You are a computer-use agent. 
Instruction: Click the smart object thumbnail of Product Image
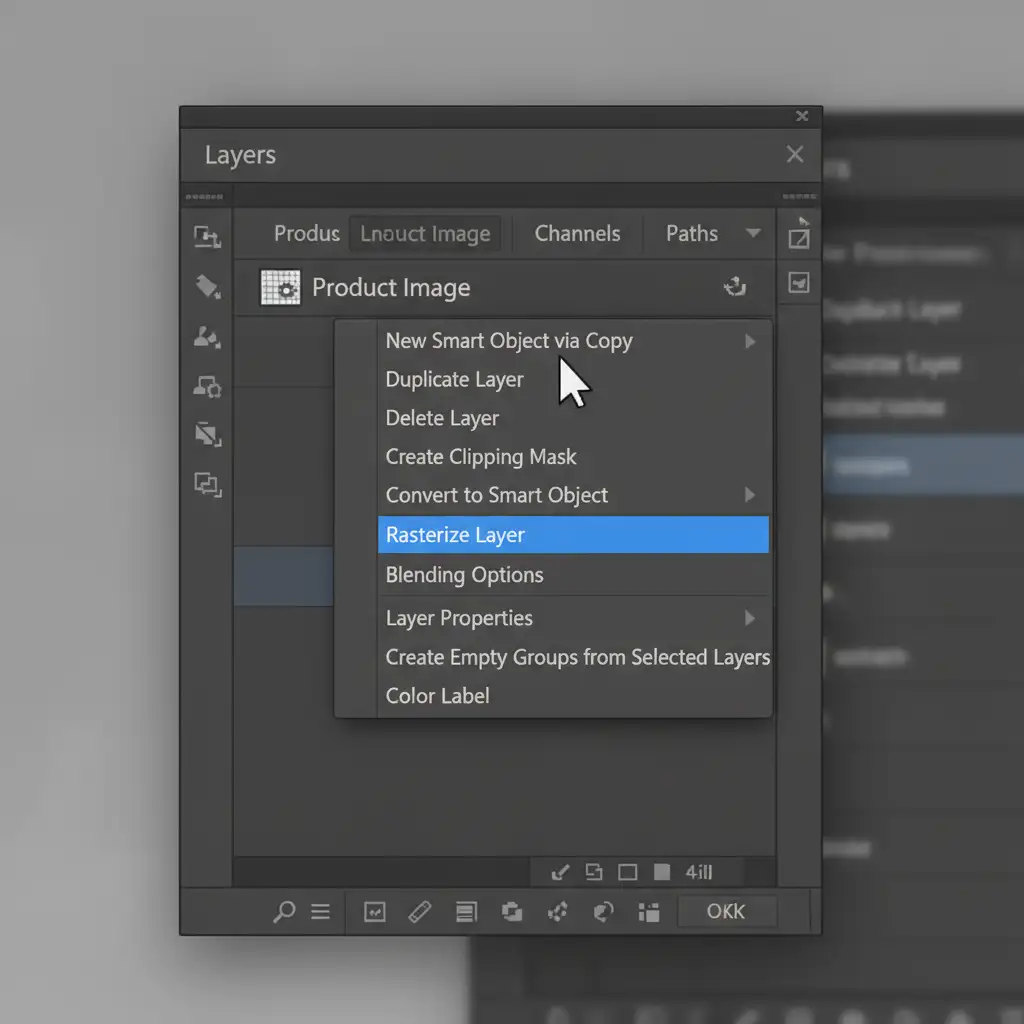pos(280,288)
